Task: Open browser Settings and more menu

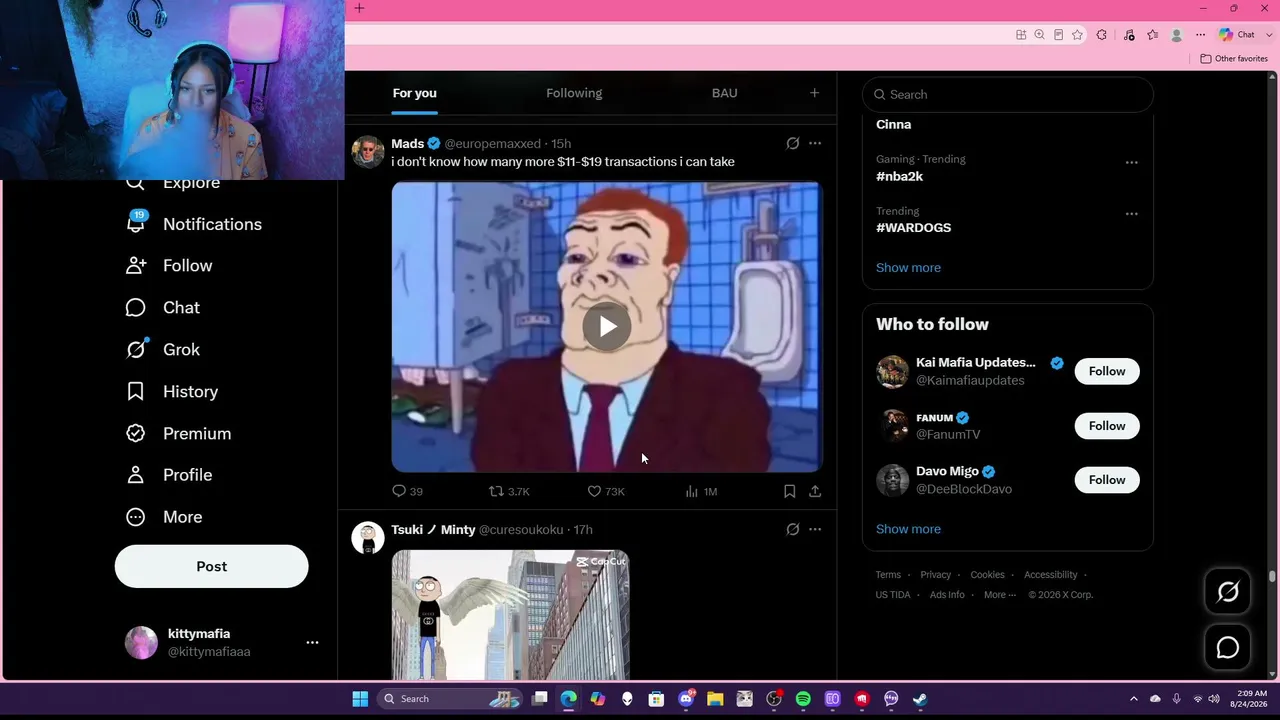Action: [1201, 35]
